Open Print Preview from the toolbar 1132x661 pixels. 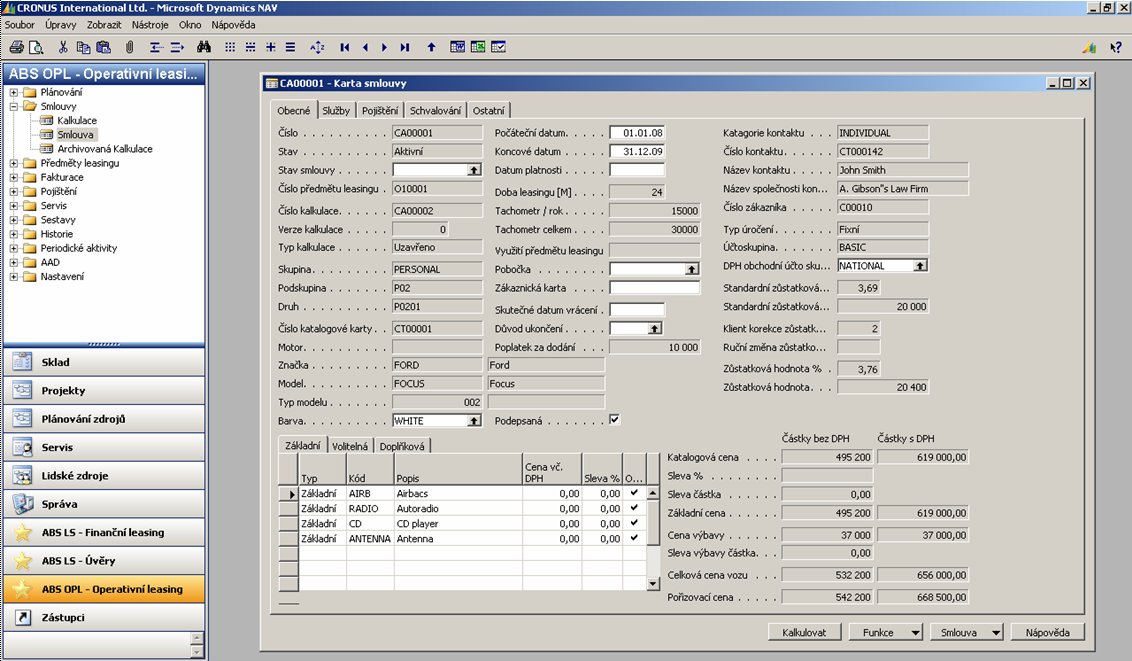[x=35, y=48]
